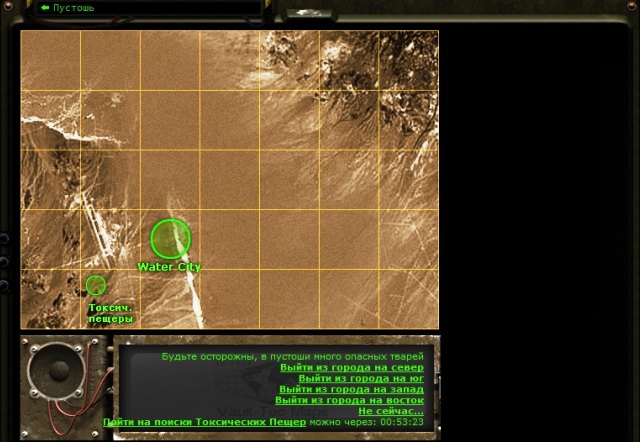This screenshot has width=640, height=442.
Task: Select the Токсич. пещеры small circle marker
Action: tap(96, 285)
